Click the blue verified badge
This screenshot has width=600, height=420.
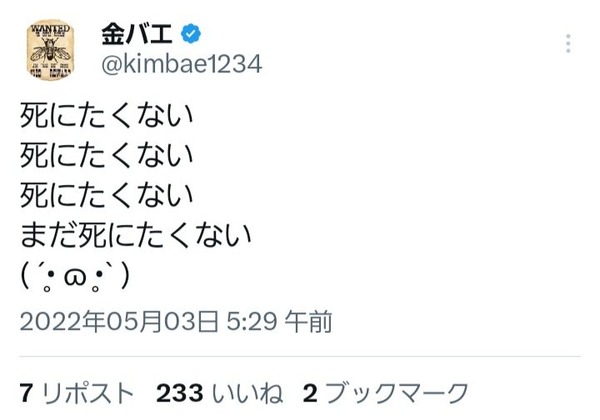[x=191, y=33]
